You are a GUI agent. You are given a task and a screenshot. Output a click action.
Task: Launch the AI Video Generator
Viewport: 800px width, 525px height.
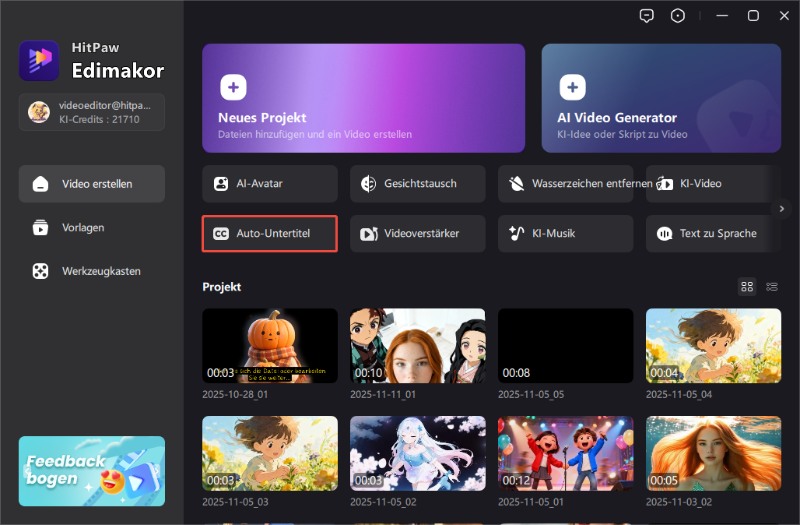pyautogui.click(x=661, y=97)
